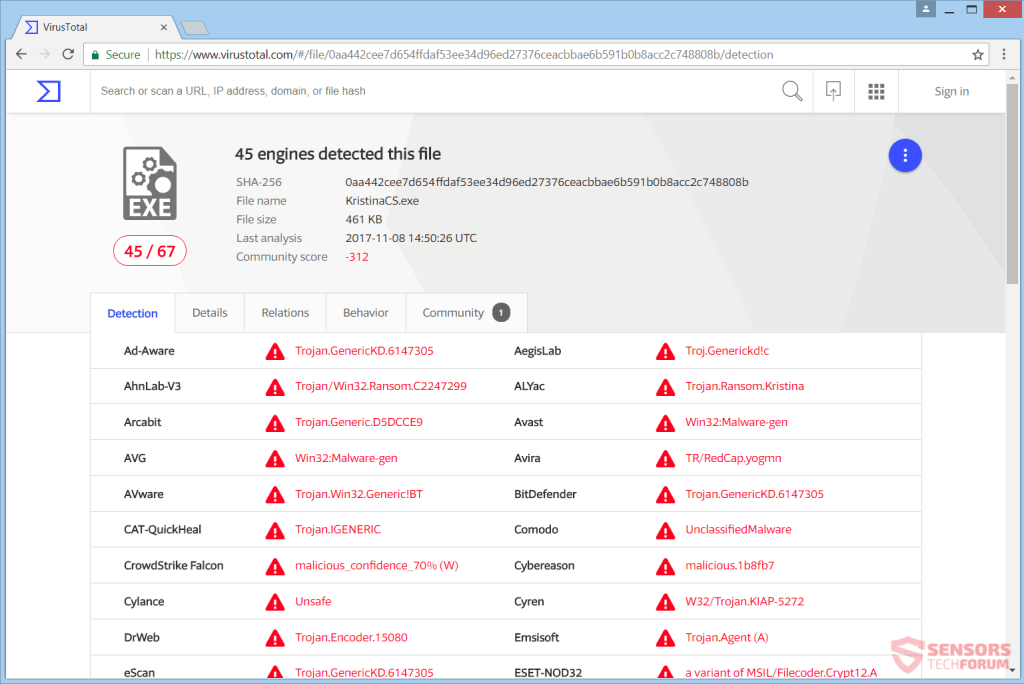Click the EXE file type icon
The height and width of the screenshot is (684, 1024).
(x=150, y=184)
